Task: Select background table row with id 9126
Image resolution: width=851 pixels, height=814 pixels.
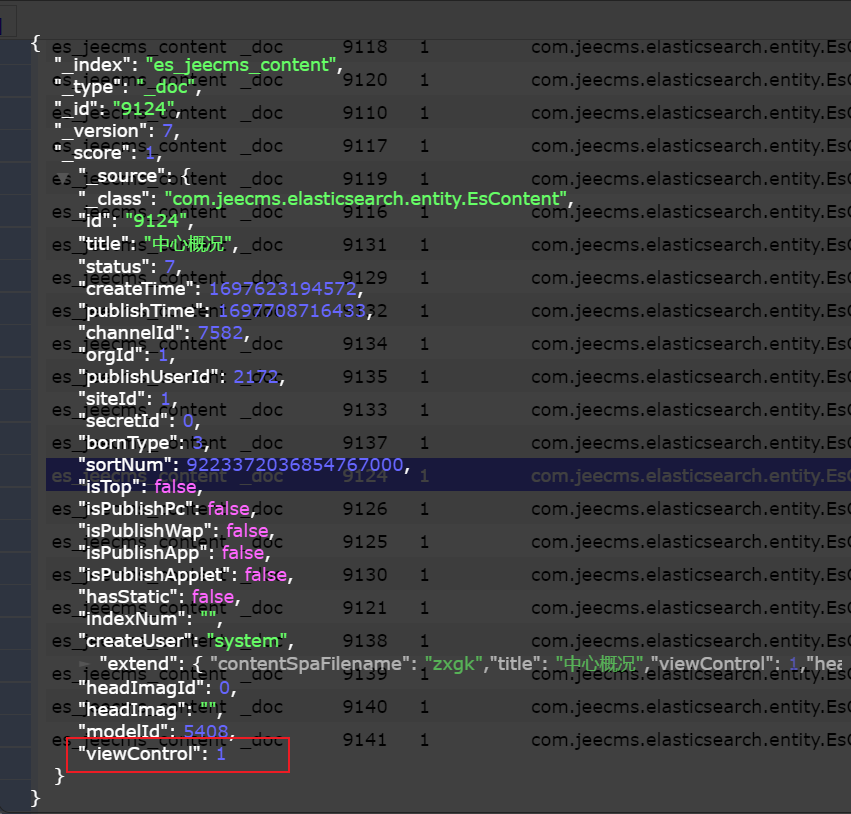Action: click(448, 508)
